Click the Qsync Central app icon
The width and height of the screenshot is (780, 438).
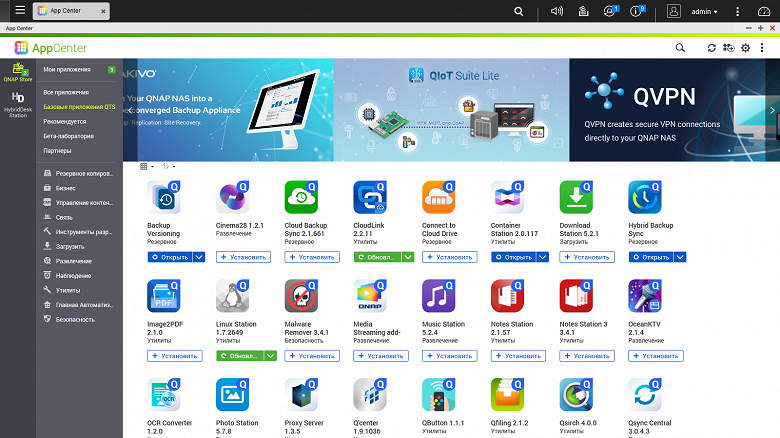pos(645,395)
